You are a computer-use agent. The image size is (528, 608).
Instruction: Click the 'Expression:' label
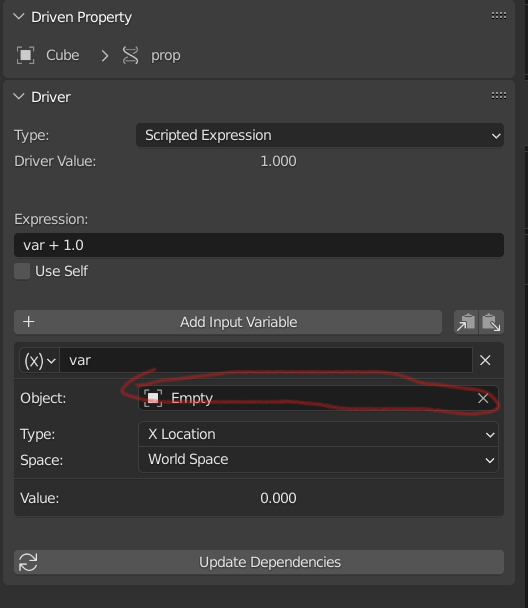pyautogui.click(x=51, y=219)
